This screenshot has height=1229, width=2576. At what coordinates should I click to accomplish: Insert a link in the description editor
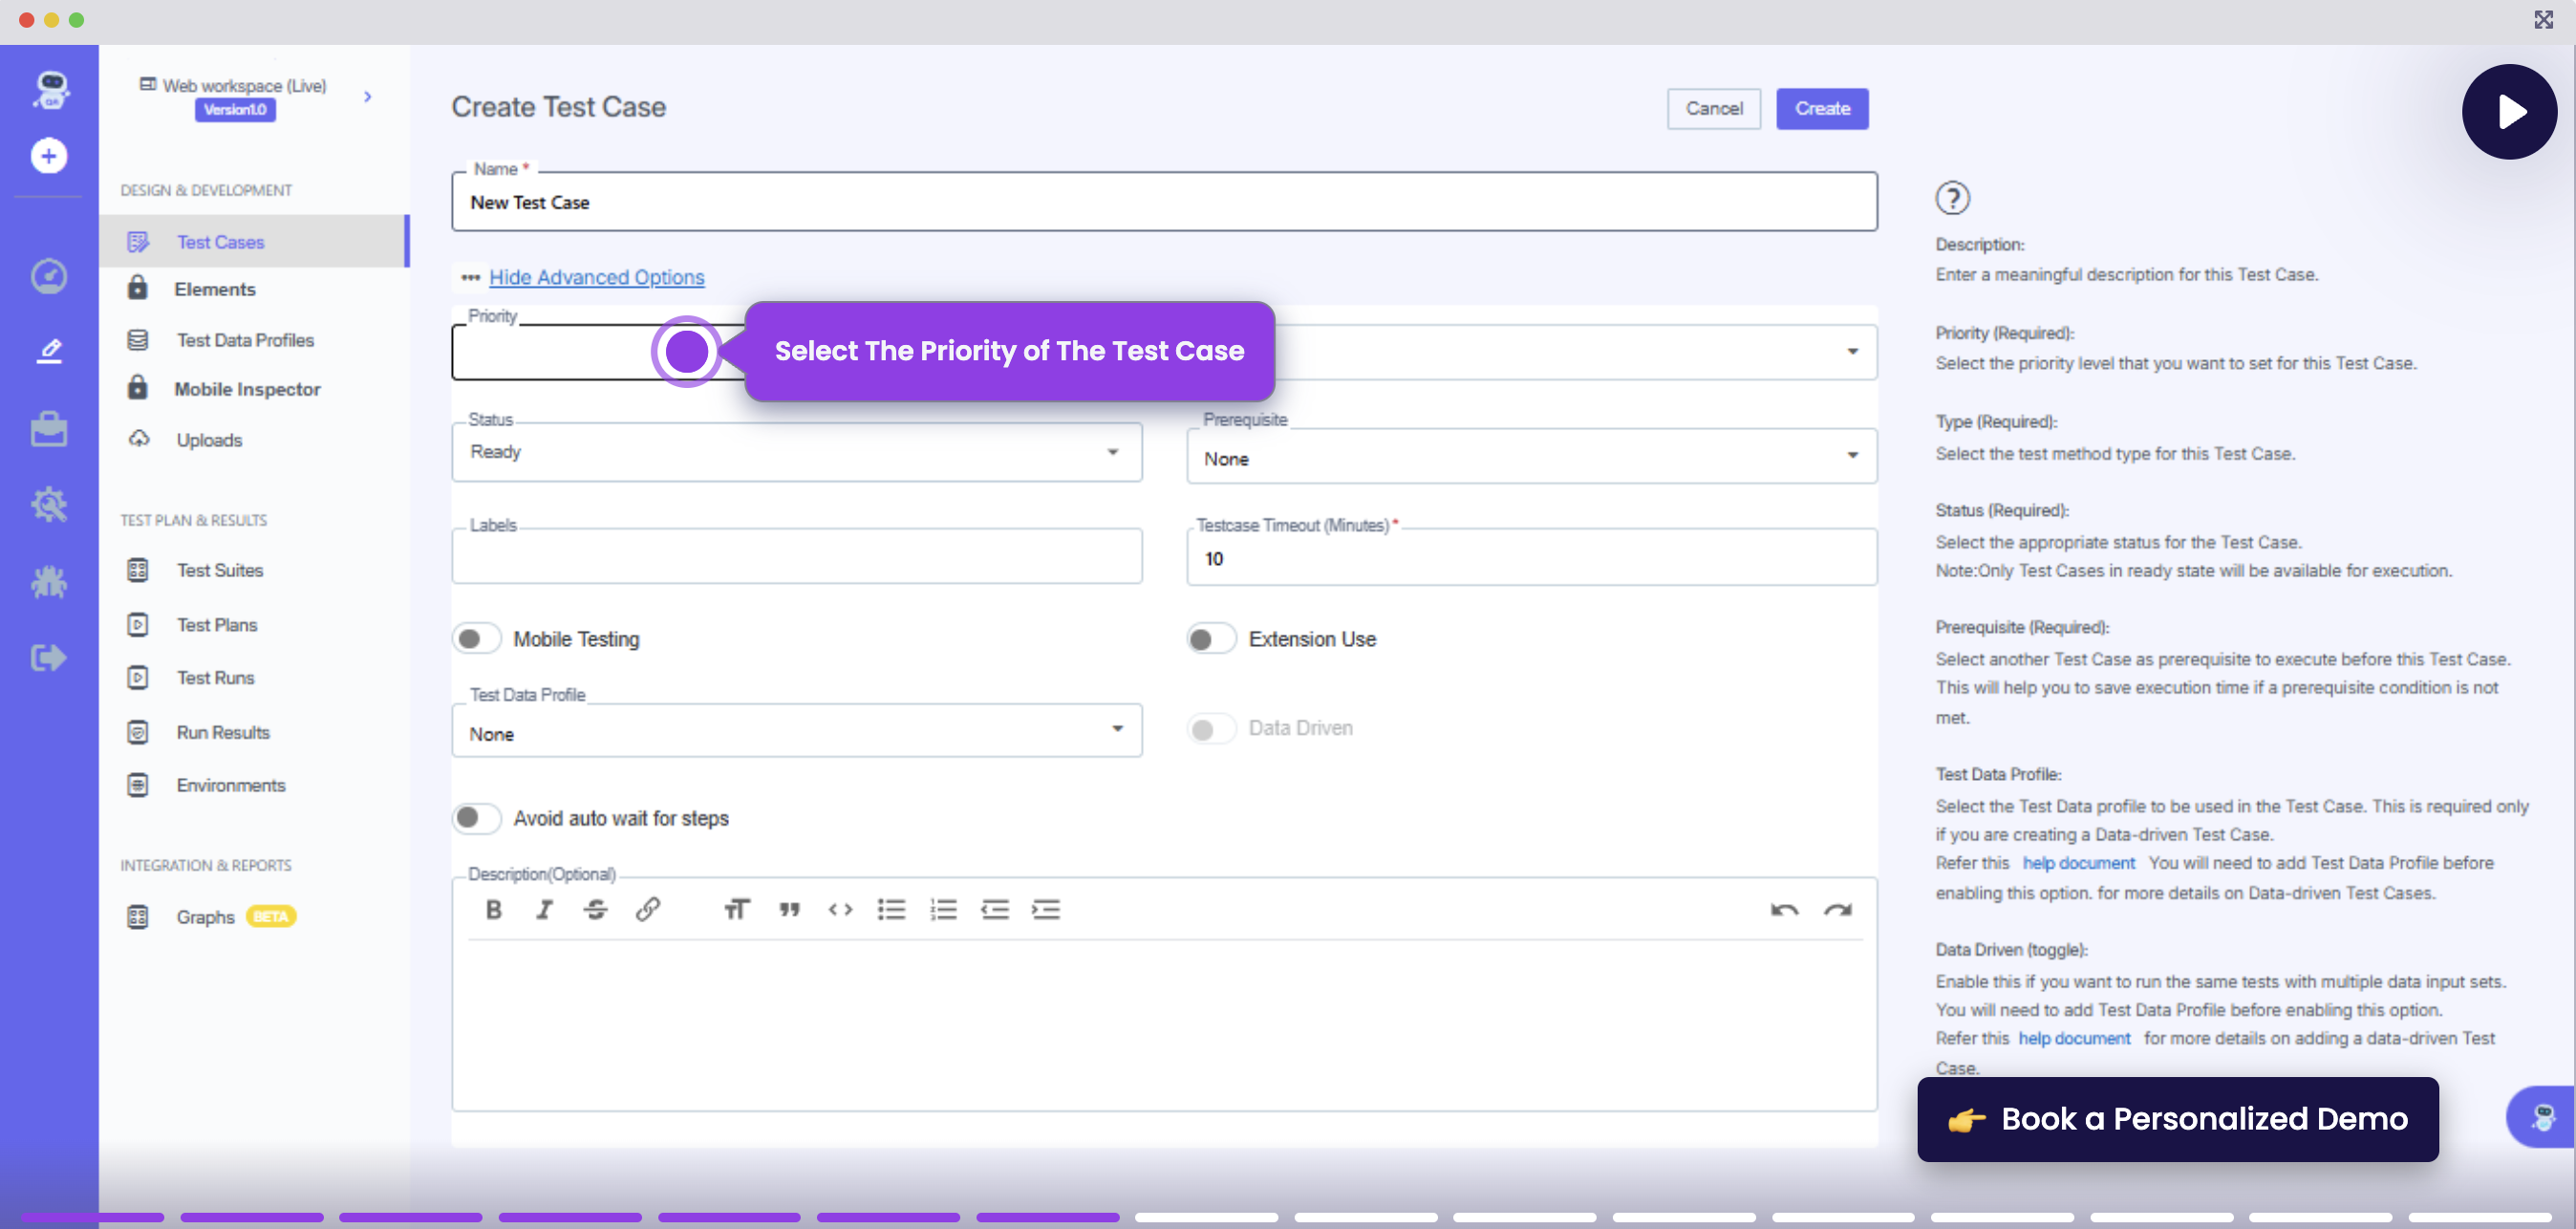pos(648,909)
